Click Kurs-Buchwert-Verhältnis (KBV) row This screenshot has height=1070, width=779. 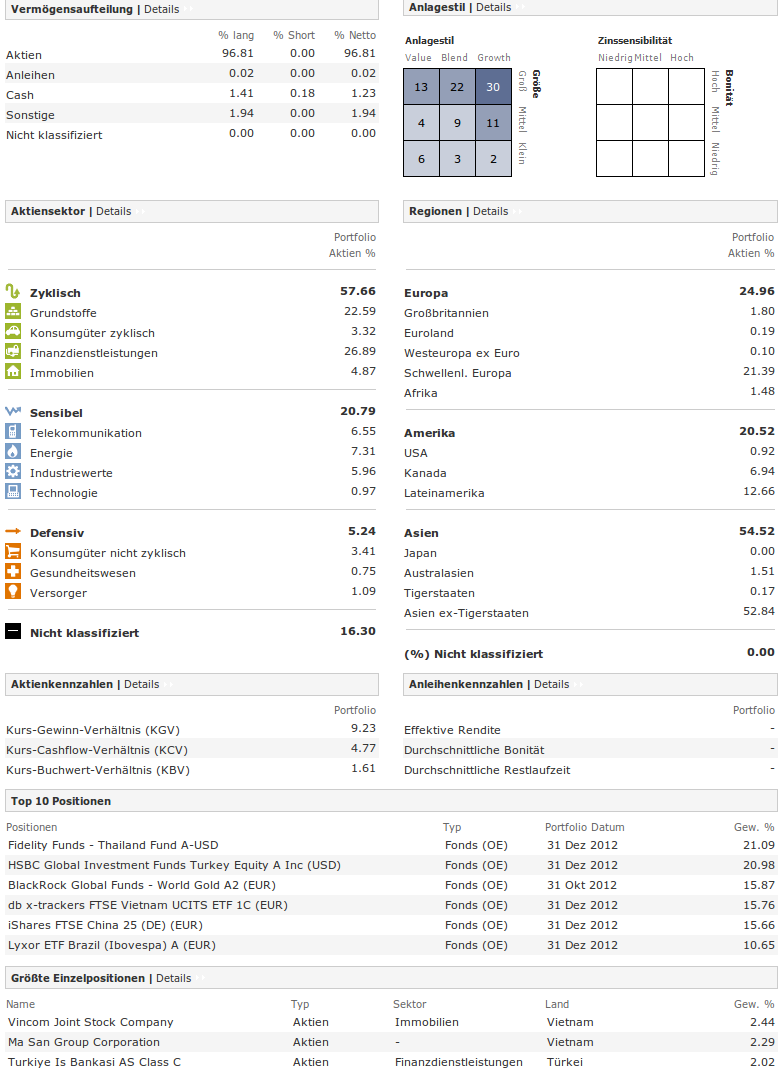click(x=192, y=770)
